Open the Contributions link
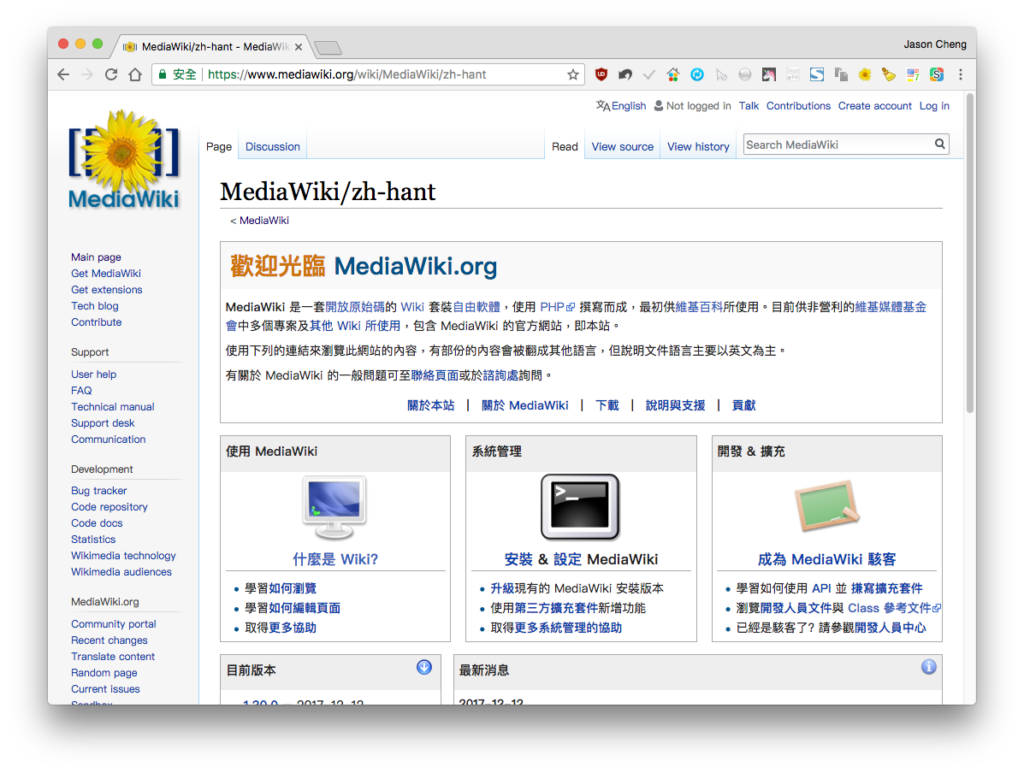The image size is (1024, 773). click(798, 106)
